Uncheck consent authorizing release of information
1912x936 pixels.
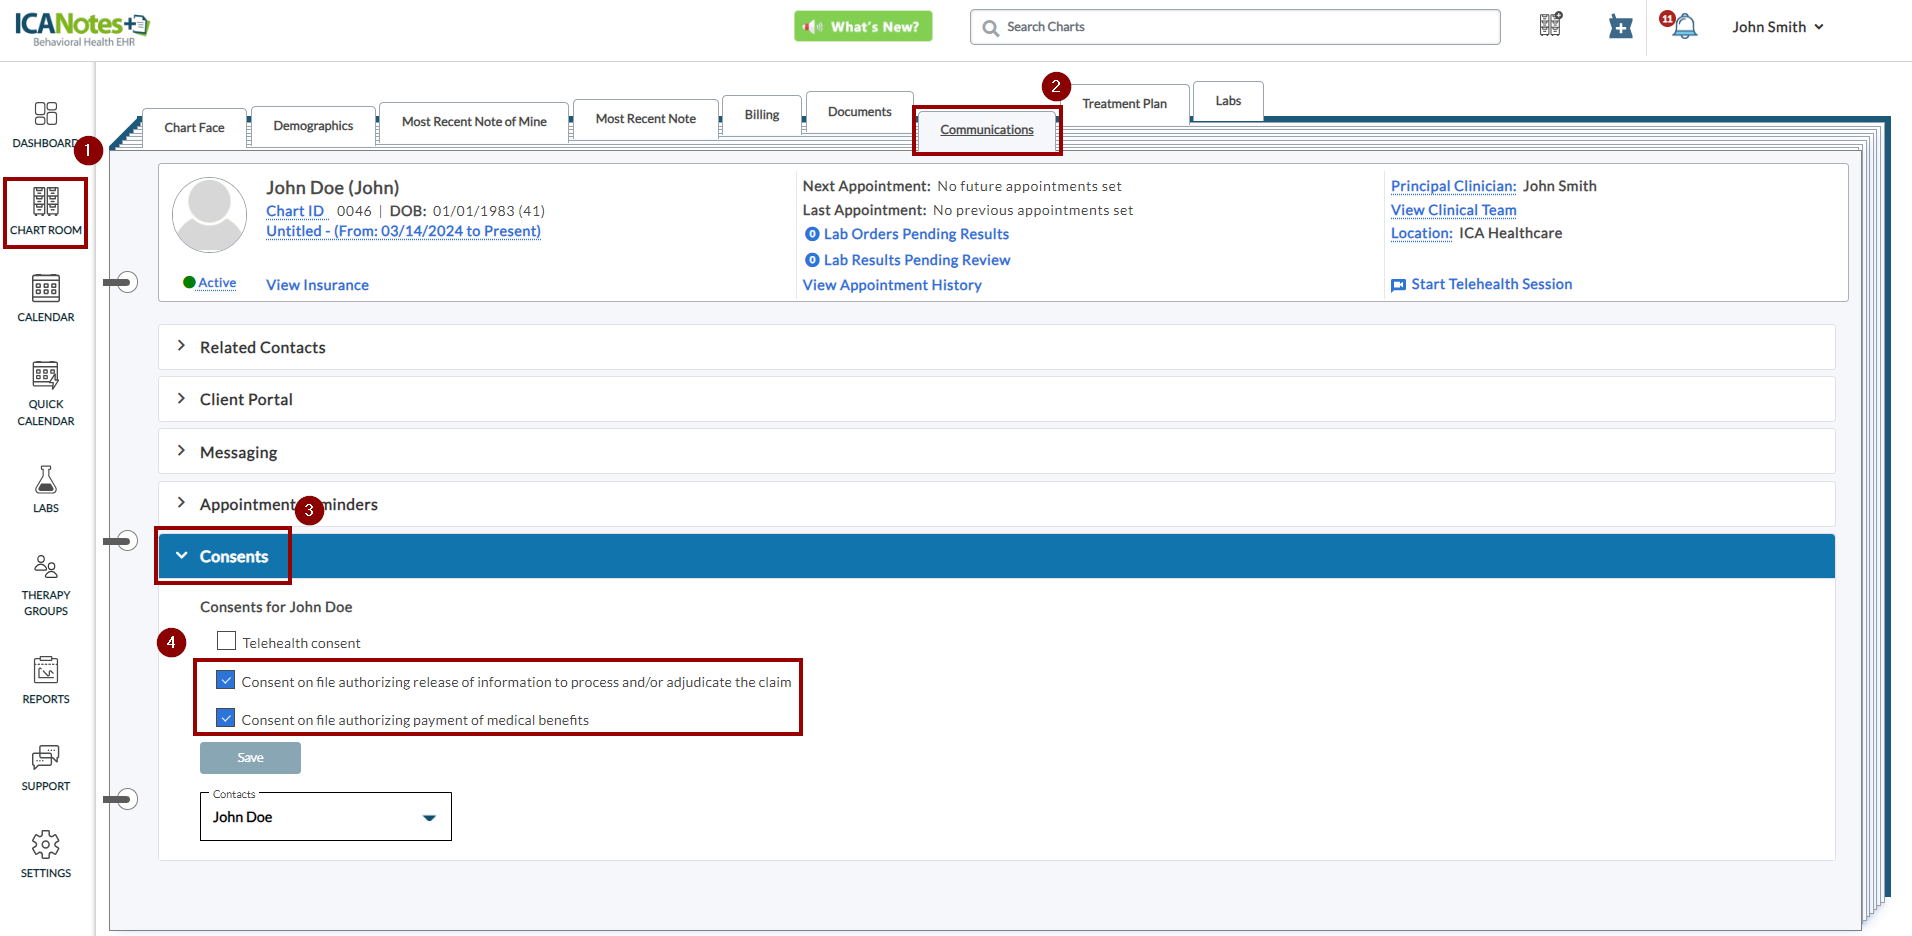(226, 681)
